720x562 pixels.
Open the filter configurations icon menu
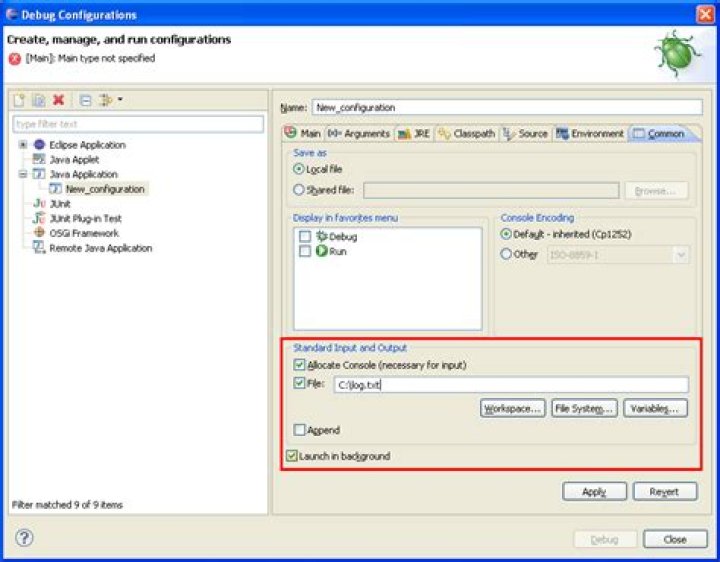coord(106,100)
